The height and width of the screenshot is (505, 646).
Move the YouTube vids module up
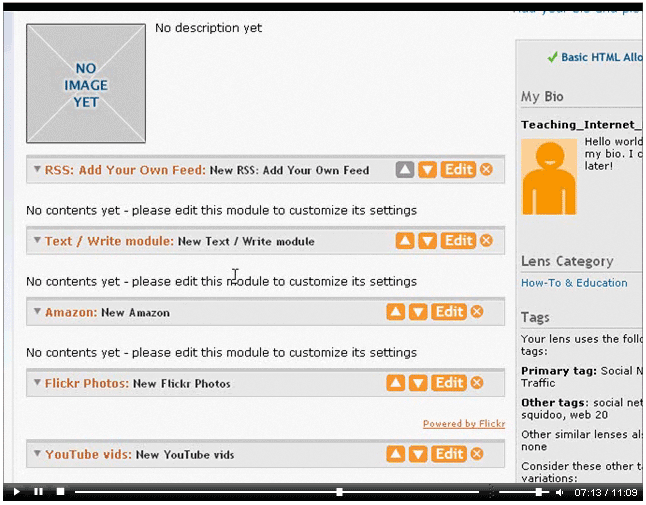click(x=396, y=454)
